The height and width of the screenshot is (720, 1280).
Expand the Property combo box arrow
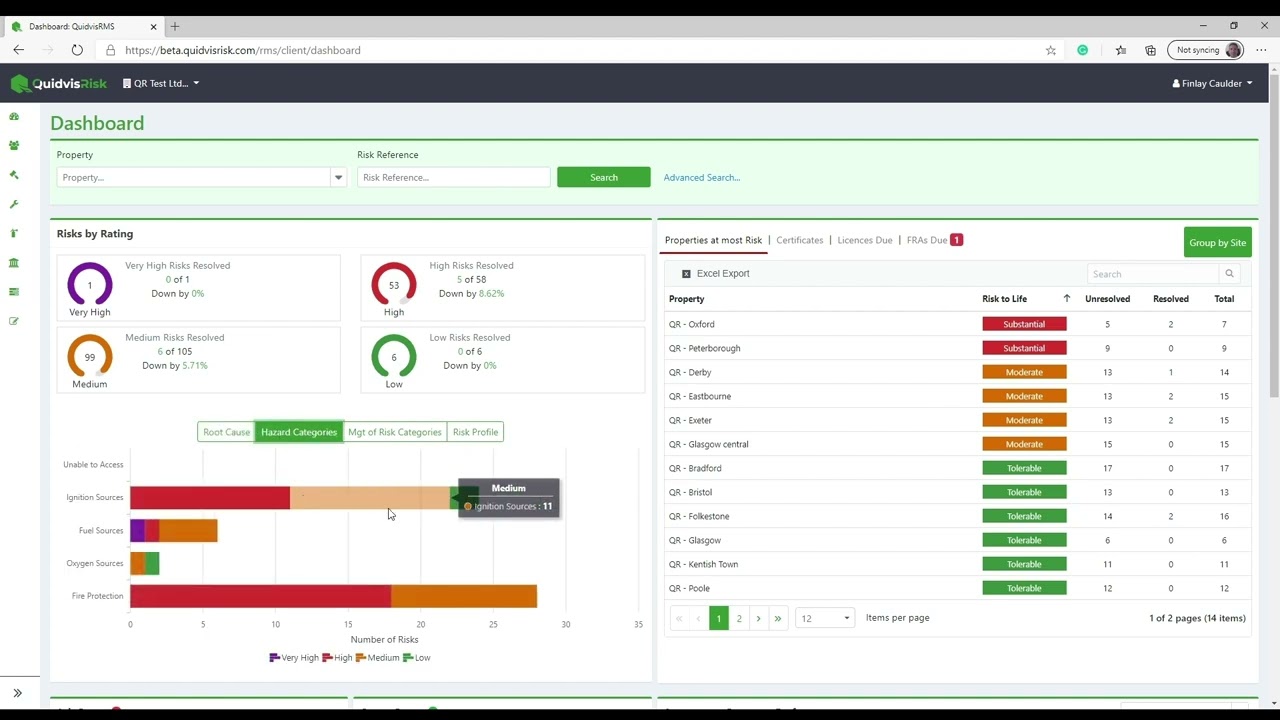pos(338,178)
